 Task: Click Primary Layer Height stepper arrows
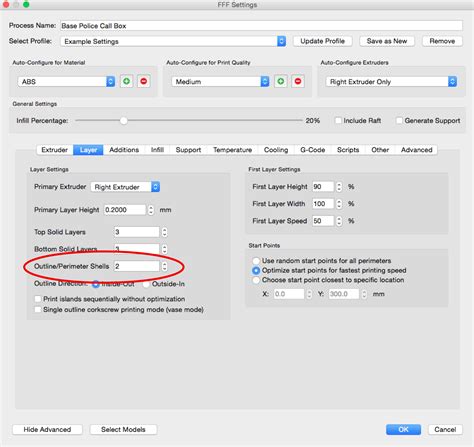click(151, 210)
